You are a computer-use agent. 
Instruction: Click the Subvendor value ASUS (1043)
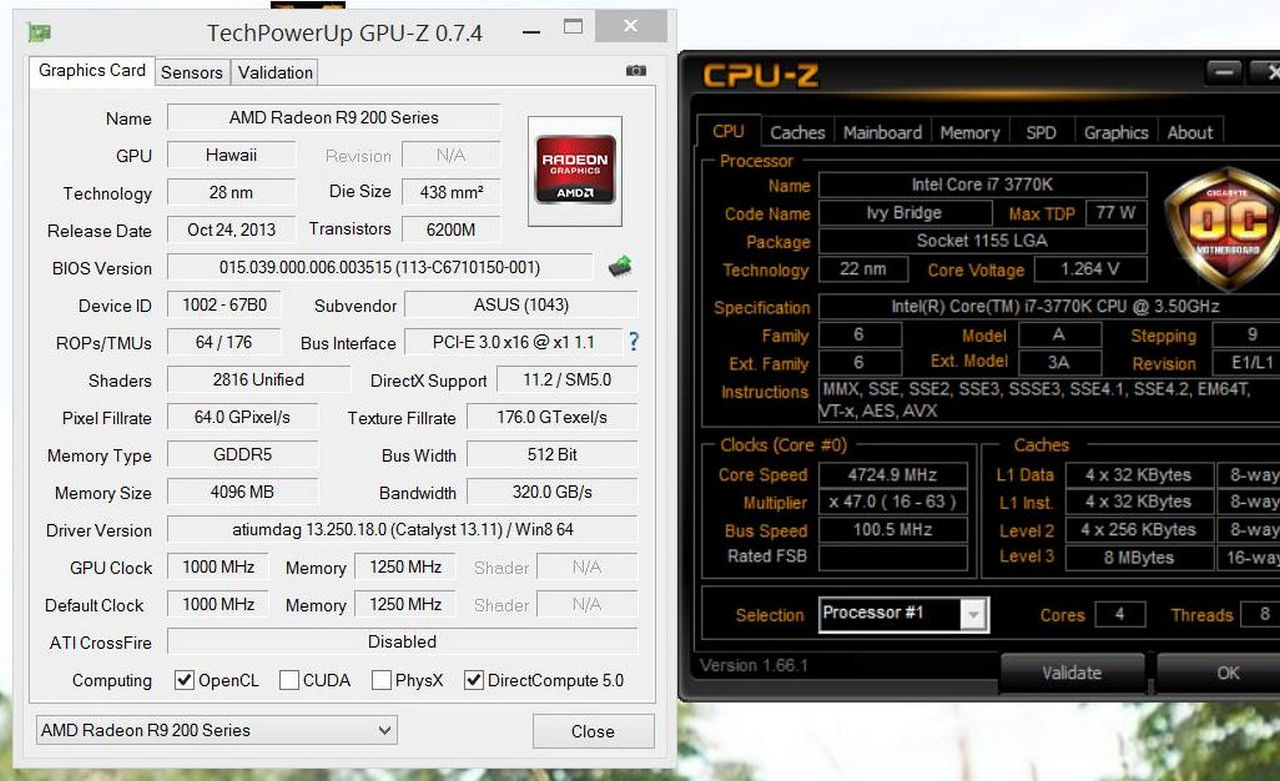tap(521, 305)
